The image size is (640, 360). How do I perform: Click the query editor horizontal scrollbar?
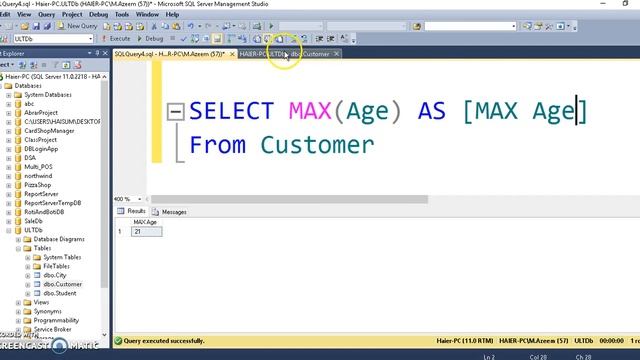[x=289, y=199]
